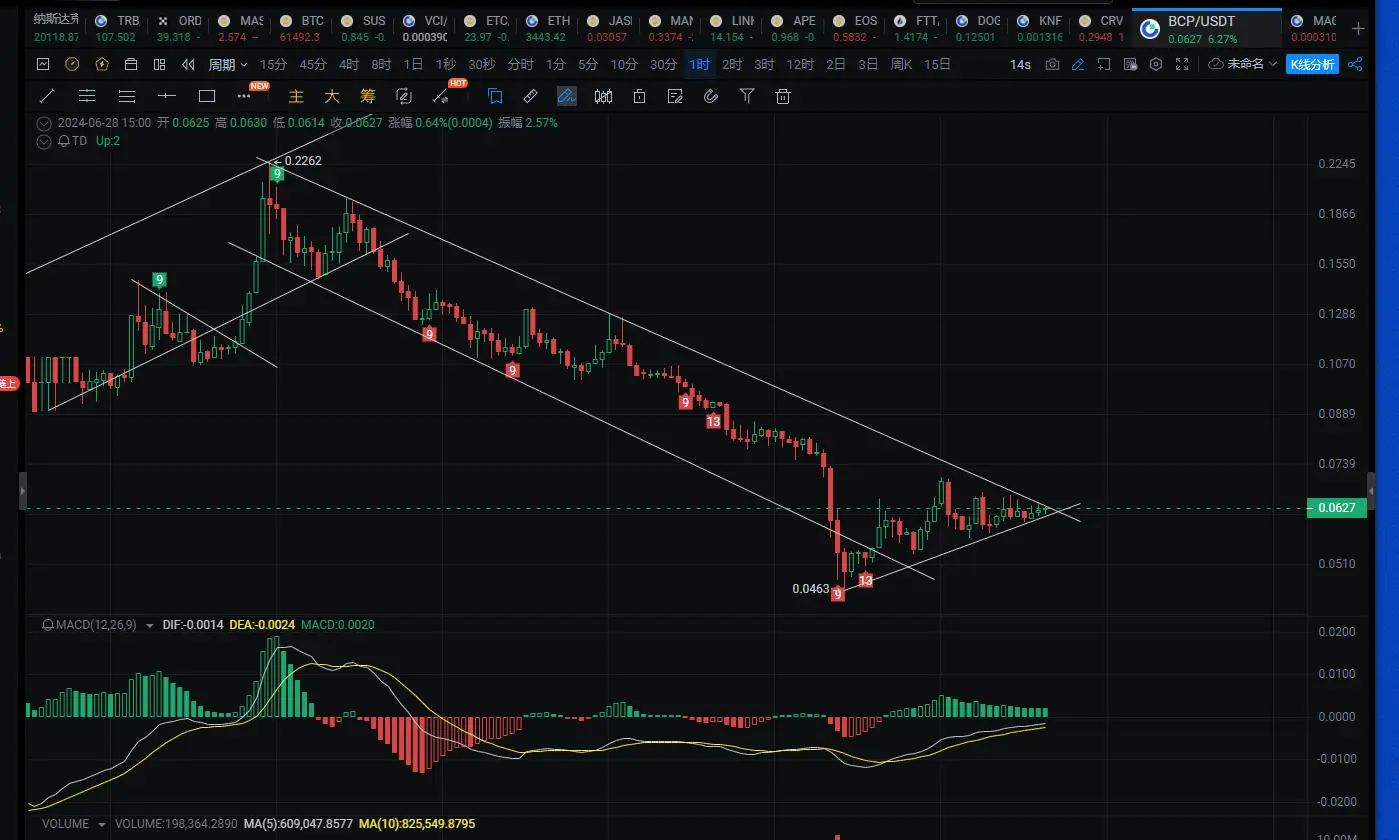Click the 0.0627 current price label
The height and width of the screenshot is (840, 1399).
click(1336, 508)
